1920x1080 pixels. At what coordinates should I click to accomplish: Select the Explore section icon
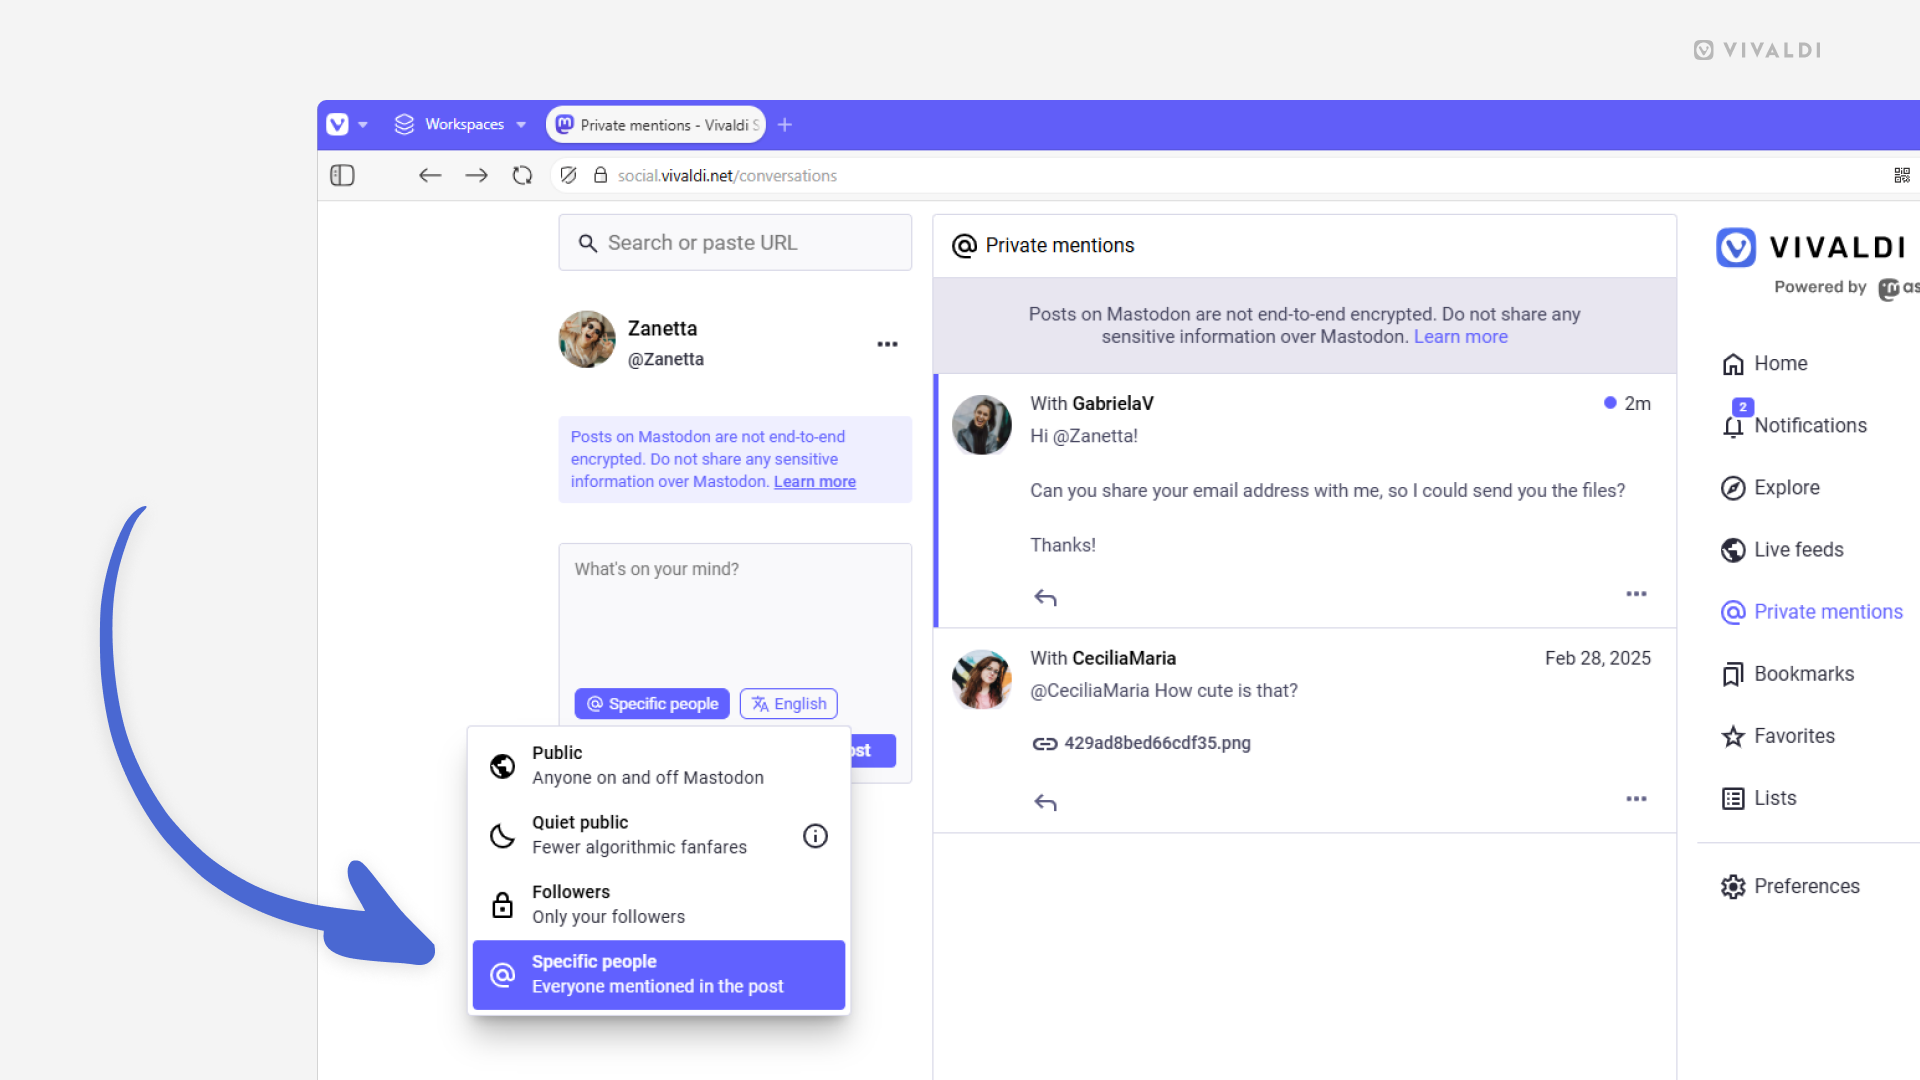1734,487
